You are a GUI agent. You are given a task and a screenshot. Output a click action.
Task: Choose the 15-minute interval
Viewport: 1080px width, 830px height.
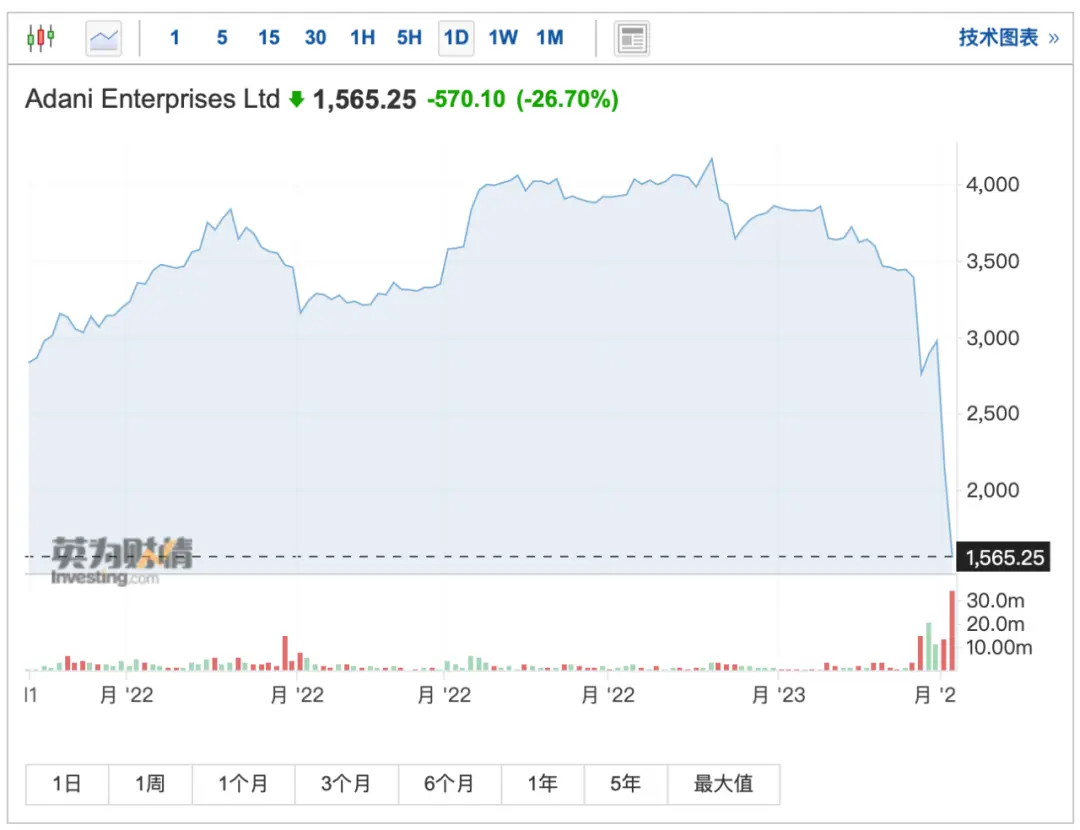coord(269,37)
